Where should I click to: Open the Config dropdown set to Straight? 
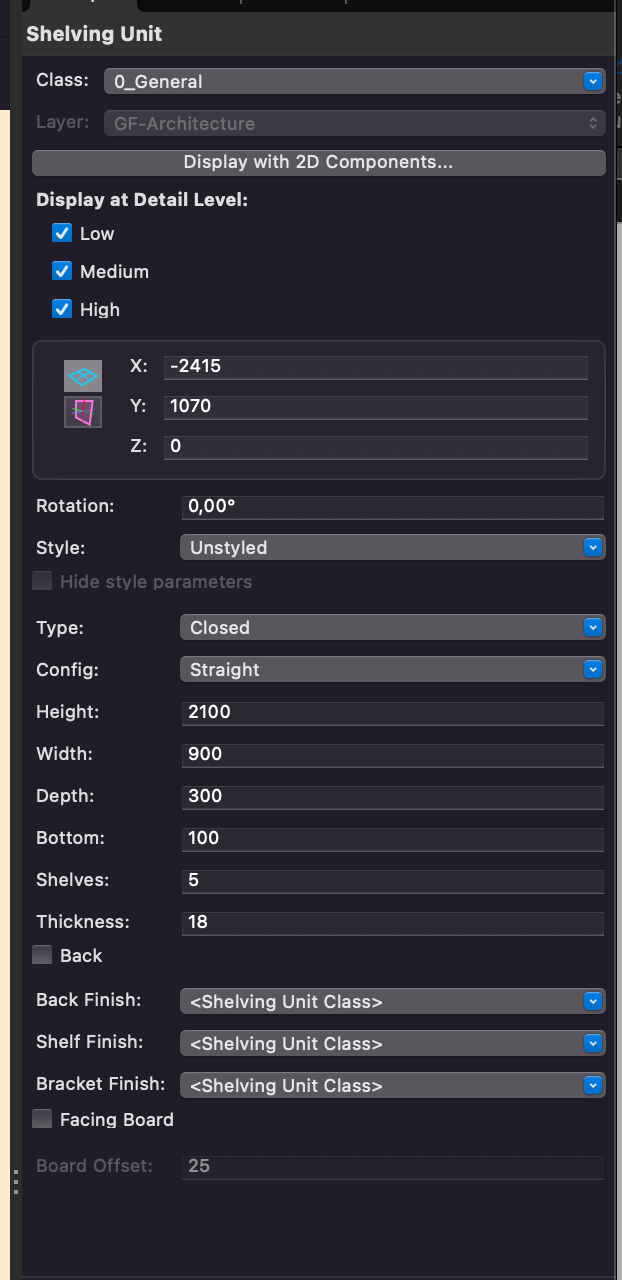(392, 670)
